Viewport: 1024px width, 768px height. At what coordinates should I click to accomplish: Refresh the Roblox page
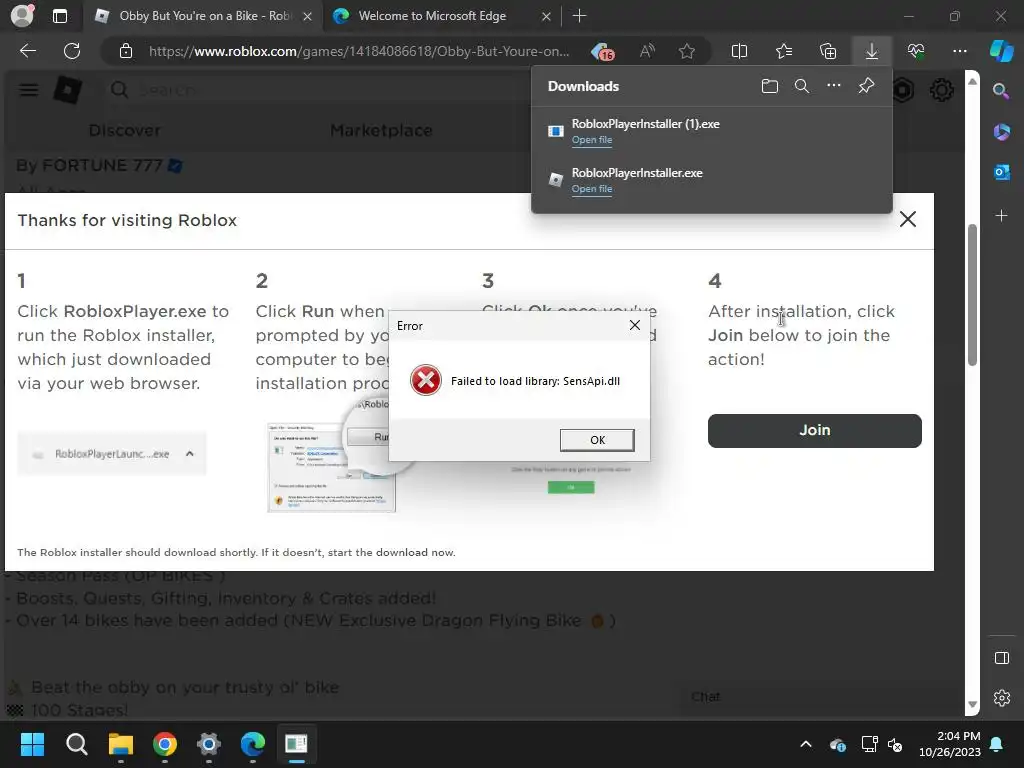tap(72, 51)
